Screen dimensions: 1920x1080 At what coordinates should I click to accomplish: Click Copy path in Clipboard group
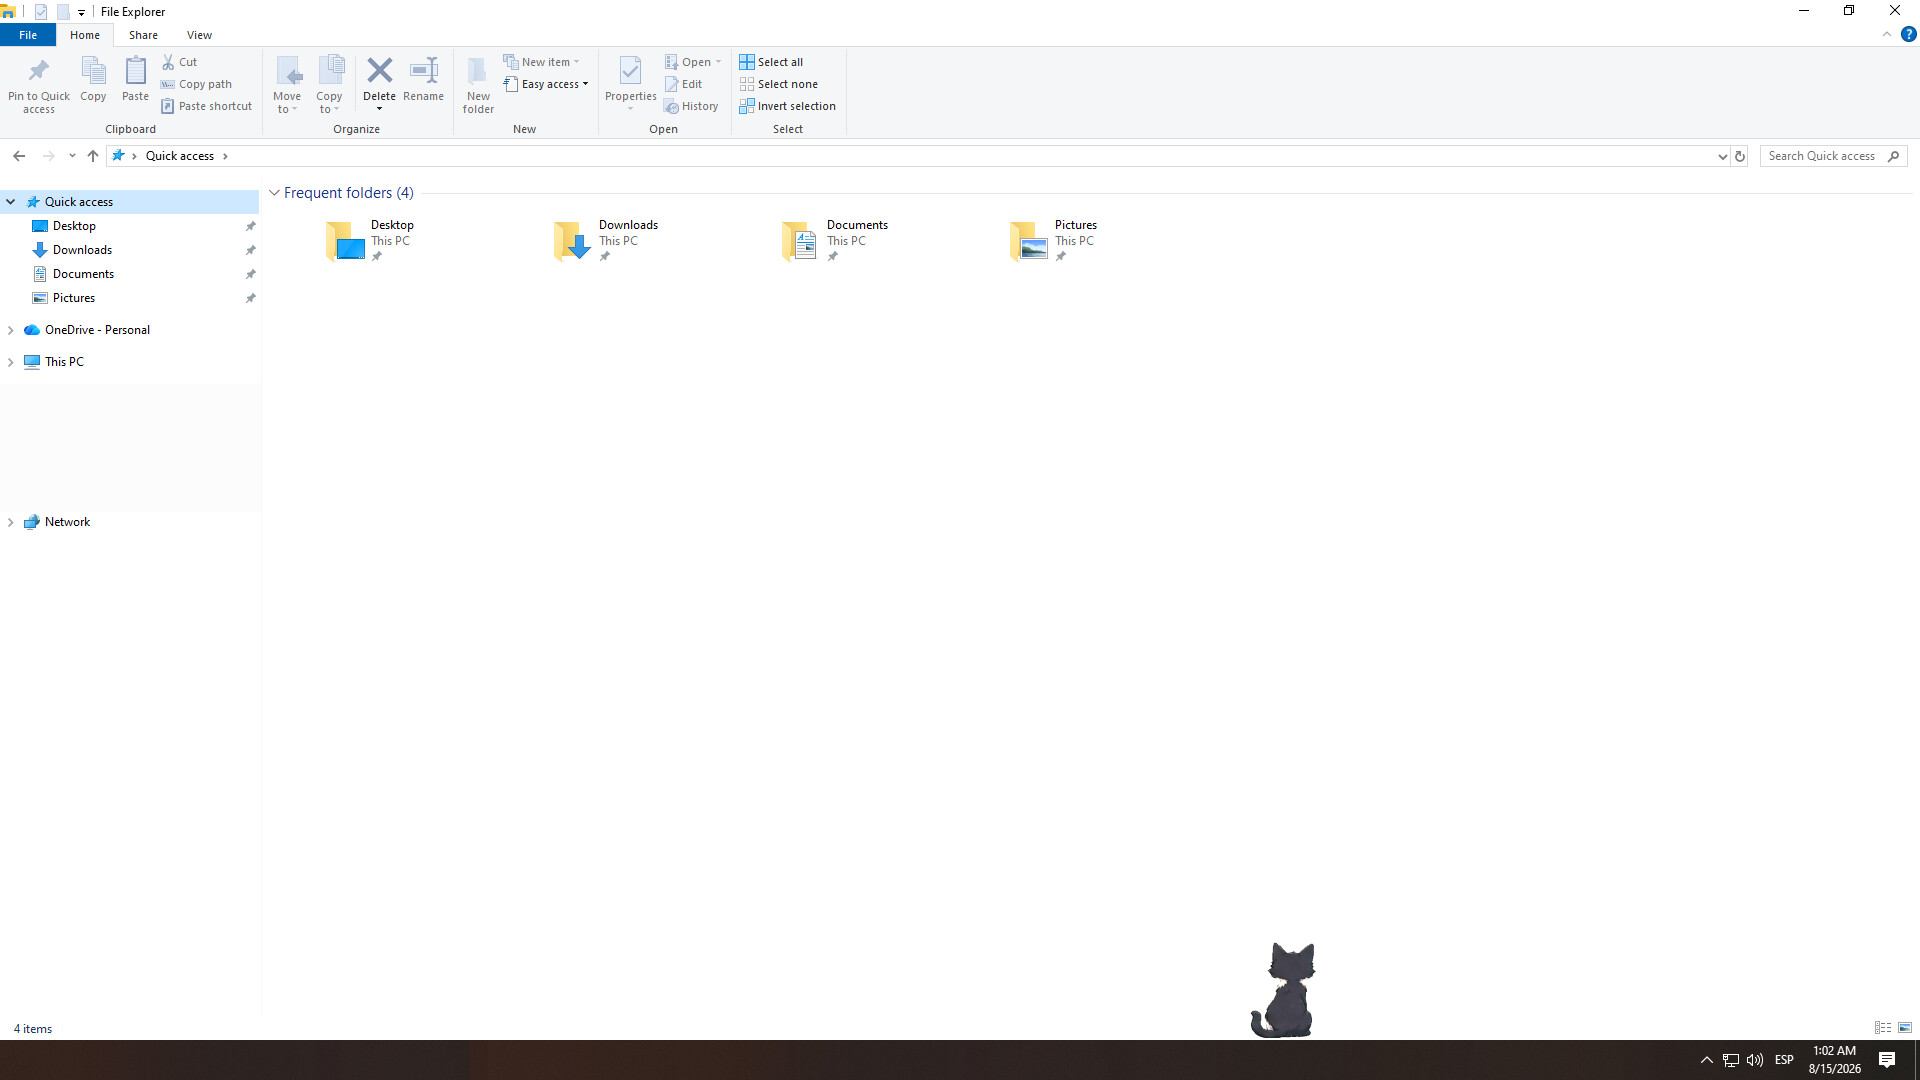coord(196,84)
